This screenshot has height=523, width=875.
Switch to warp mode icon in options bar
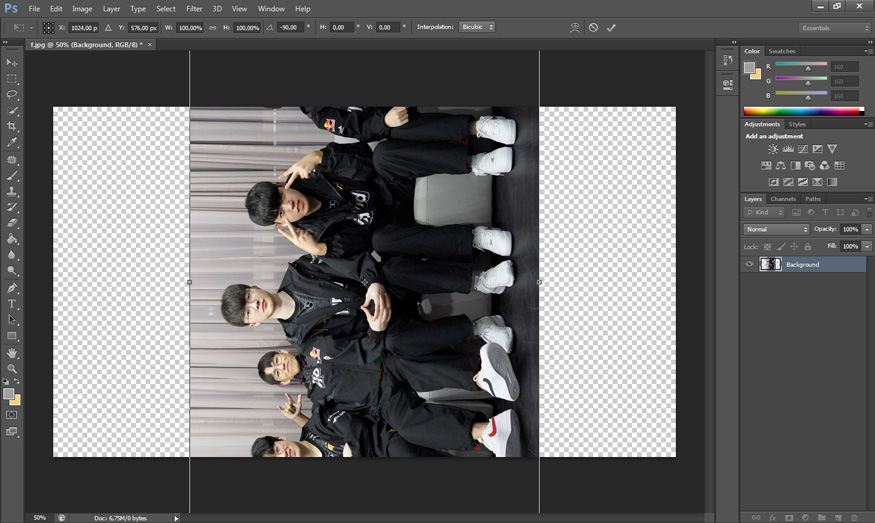tap(574, 27)
